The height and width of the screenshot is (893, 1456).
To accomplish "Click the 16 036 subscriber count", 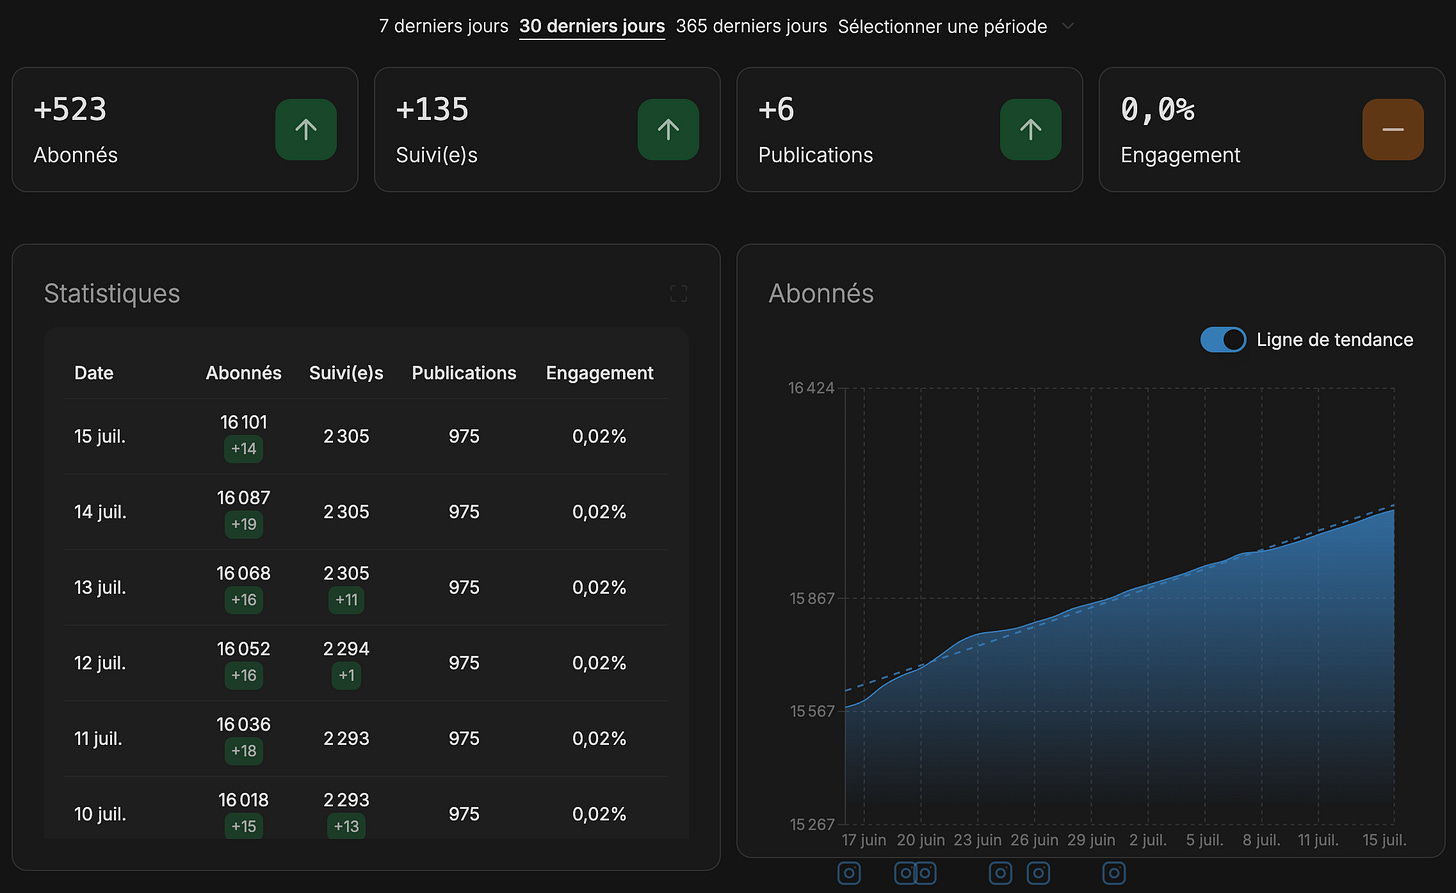I will pos(244,724).
